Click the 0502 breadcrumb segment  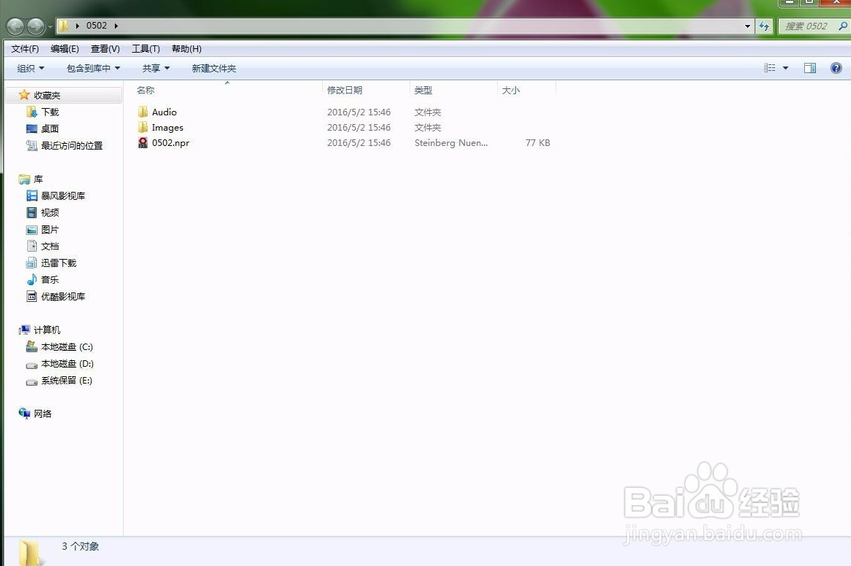pos(97,26)
